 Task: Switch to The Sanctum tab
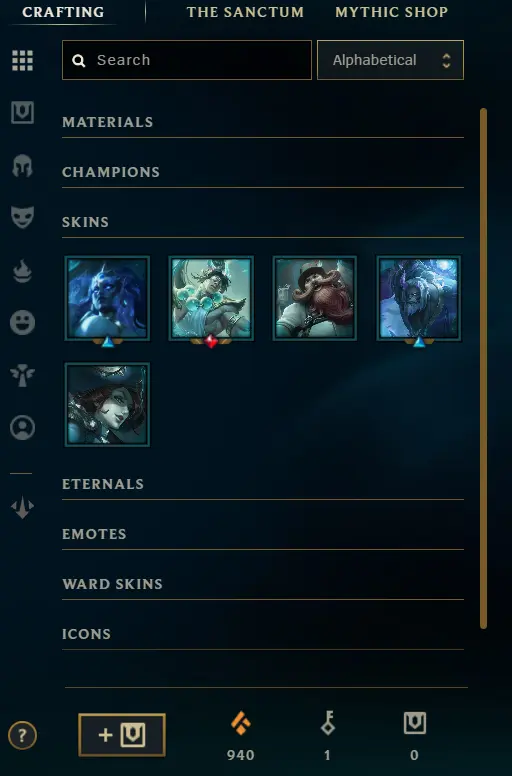coord(245,12)
